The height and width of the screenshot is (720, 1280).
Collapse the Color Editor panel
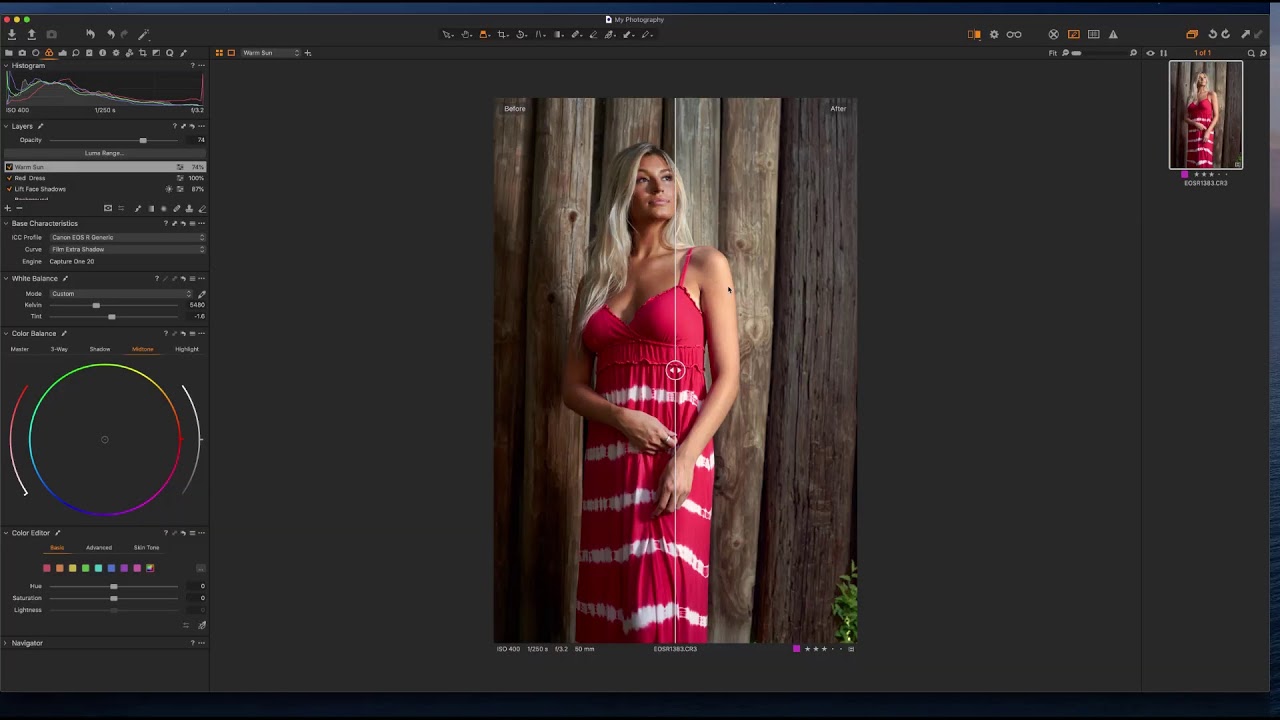(x=6, y=533)
